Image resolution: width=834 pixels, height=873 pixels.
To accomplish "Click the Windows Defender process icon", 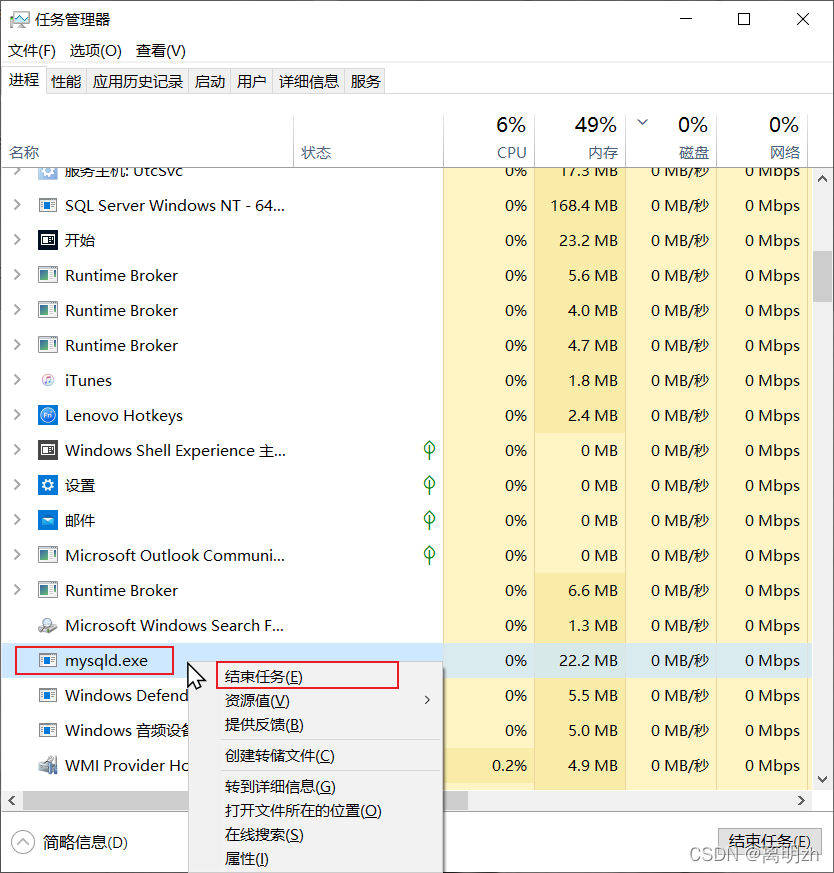I will [48, 695].
